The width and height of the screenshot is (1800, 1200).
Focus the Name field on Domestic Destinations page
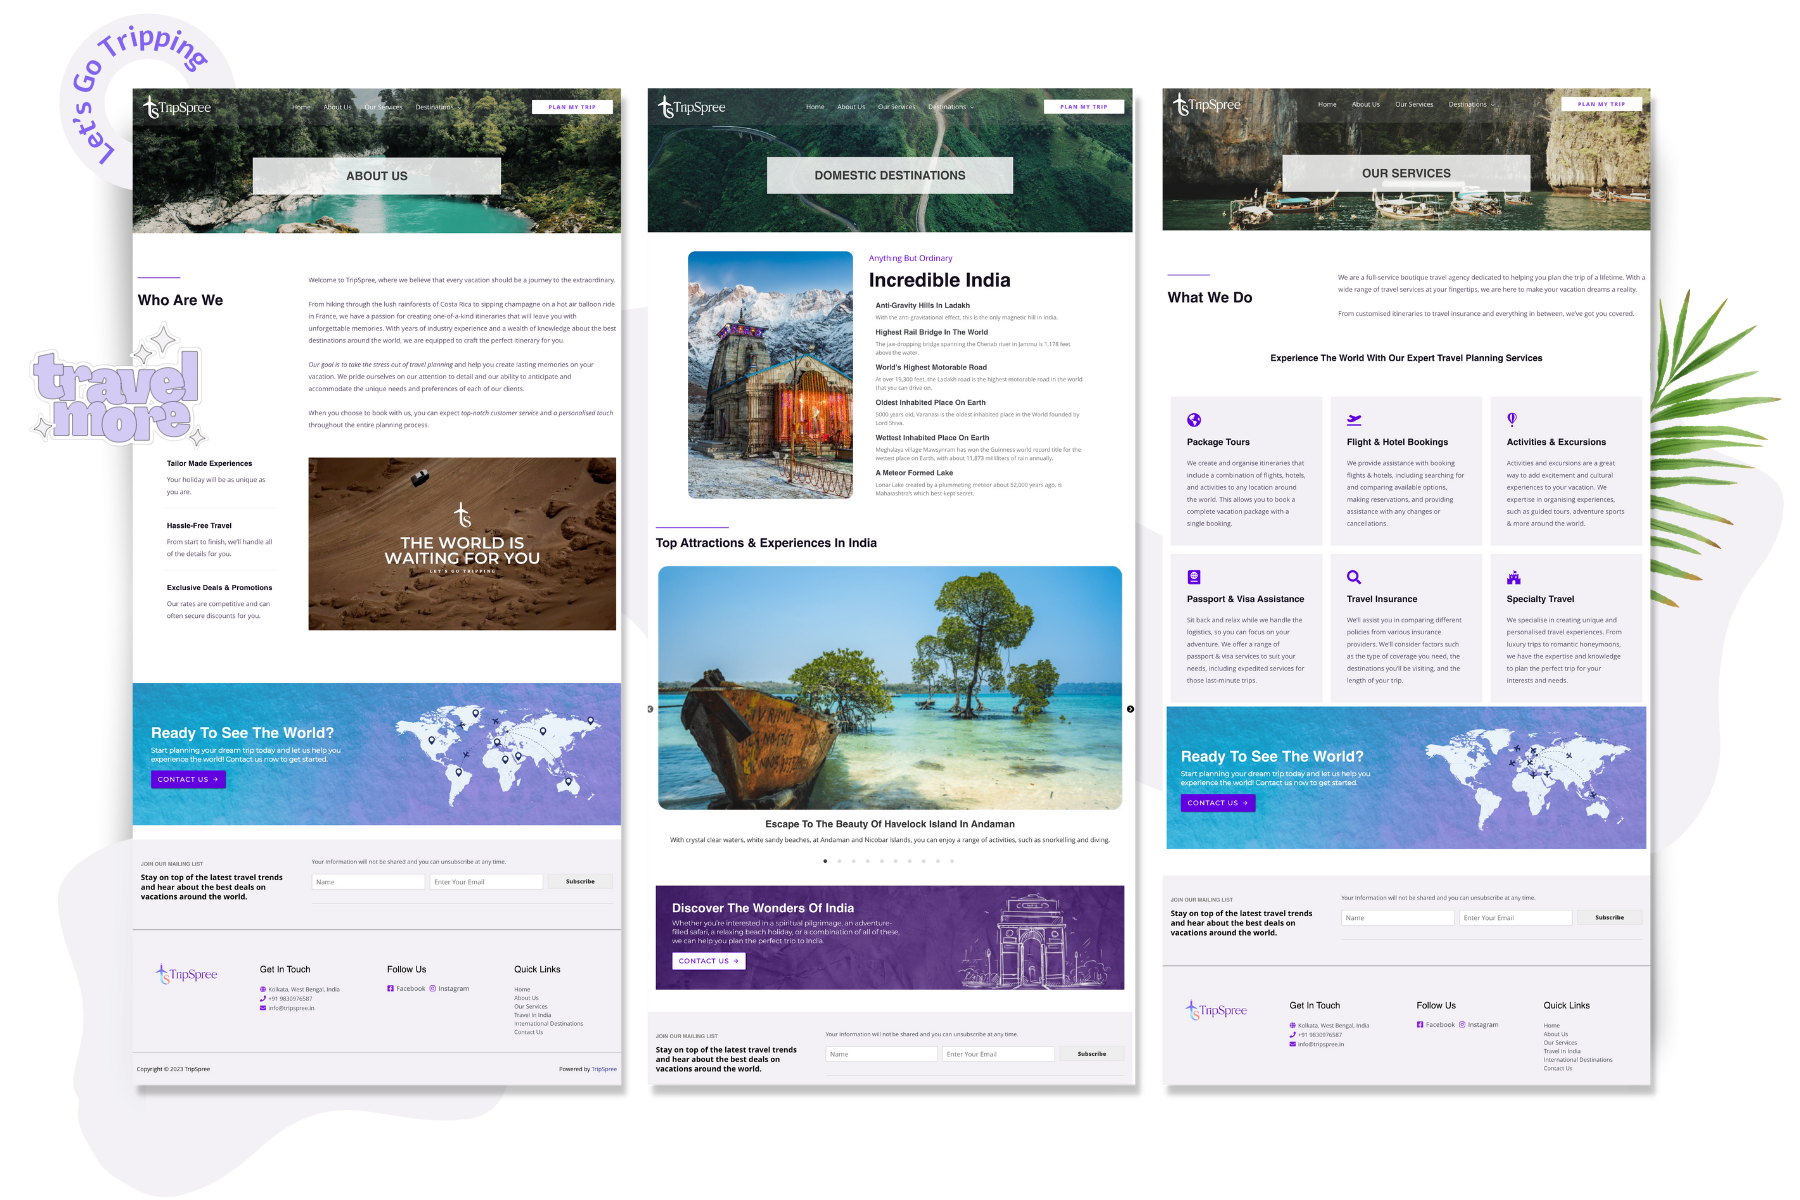881,1054
